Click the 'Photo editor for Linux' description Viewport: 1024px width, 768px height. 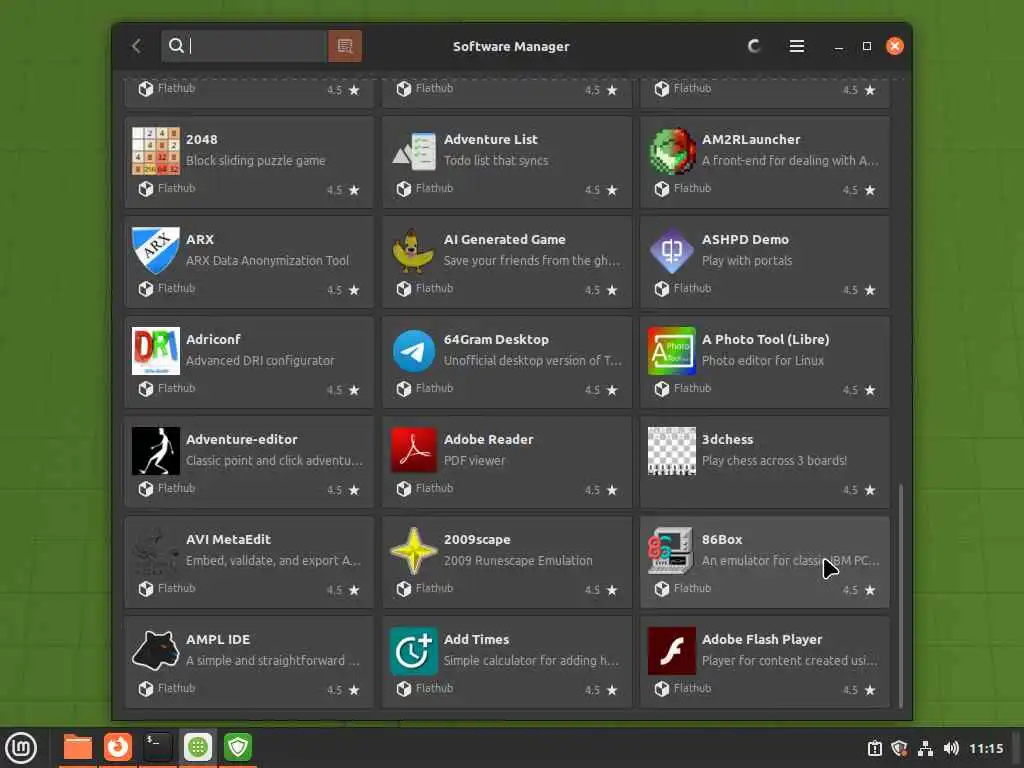tap(763, 360)
